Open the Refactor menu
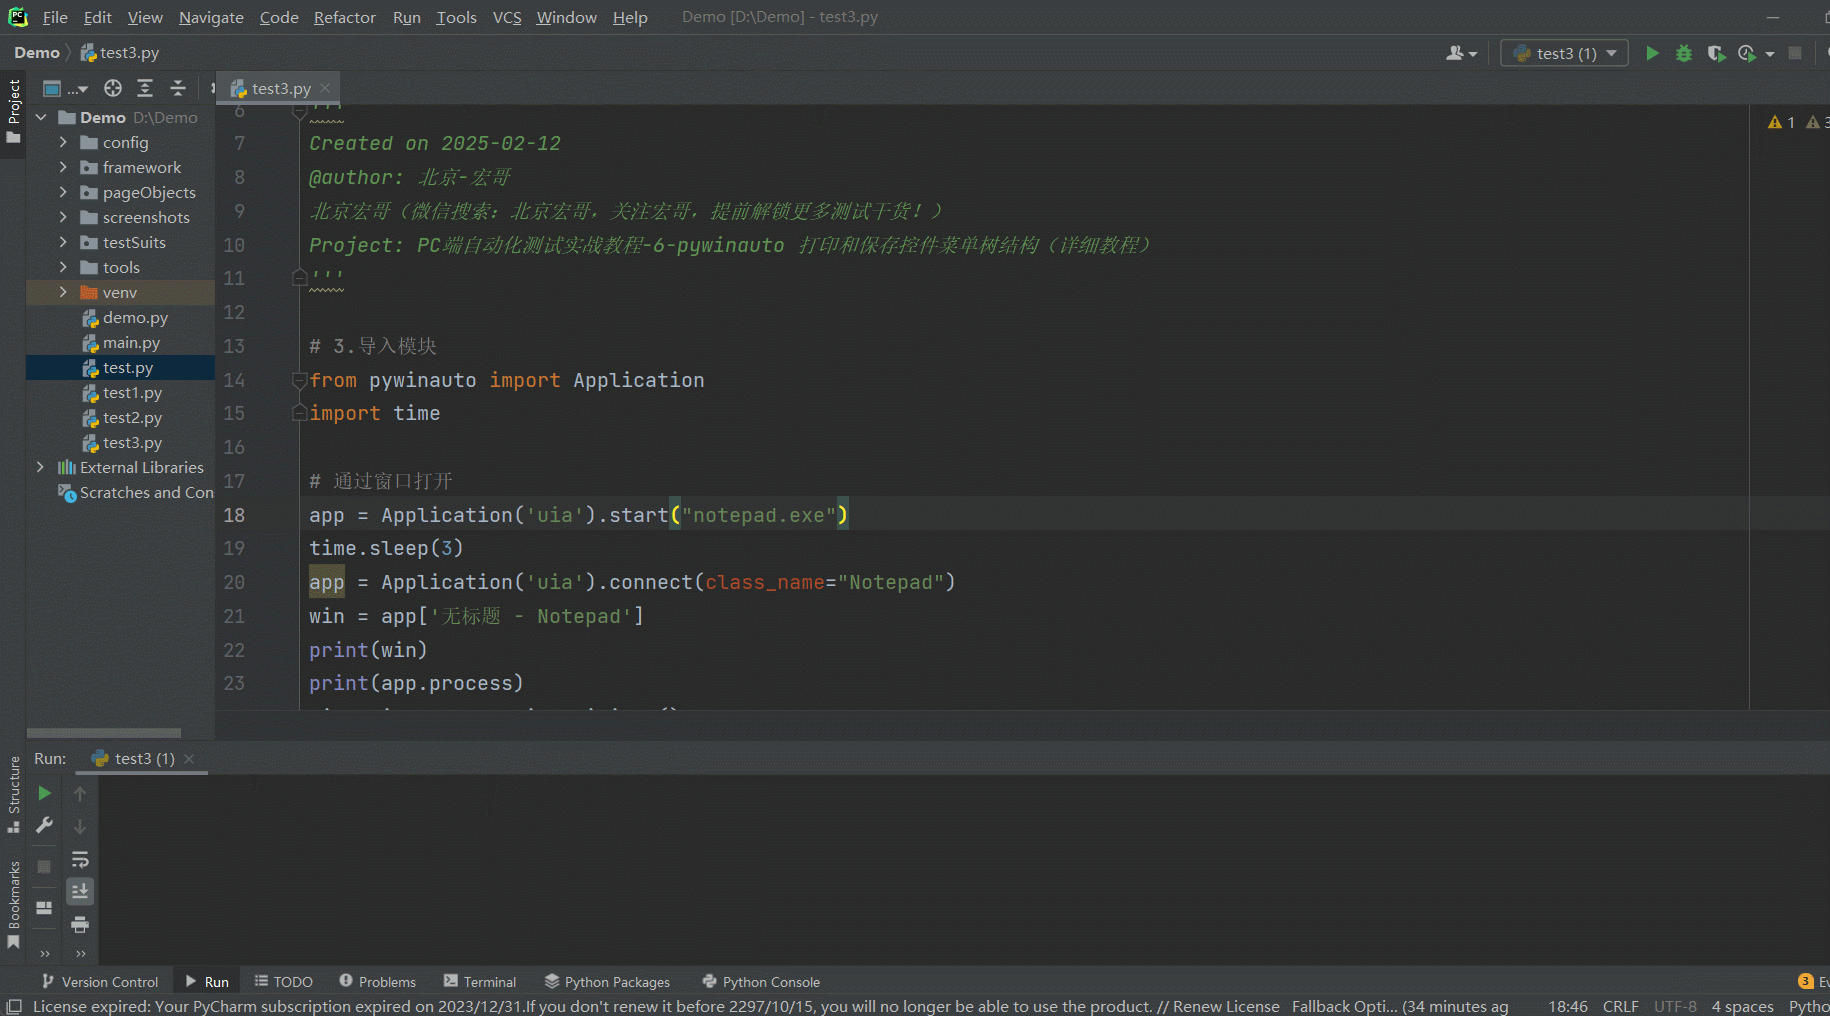Screen dimensions: 1830x1016 point(344,17)
